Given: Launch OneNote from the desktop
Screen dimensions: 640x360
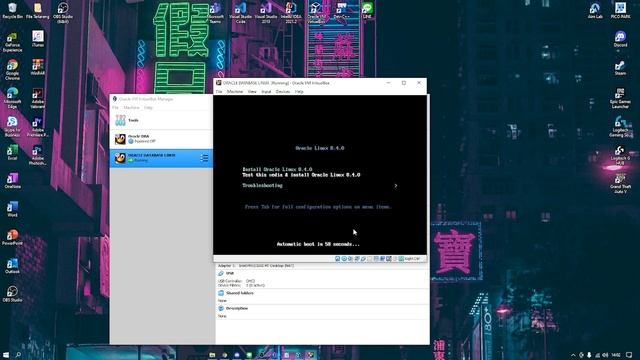Looking at the screenshot, I should (12, 180).
